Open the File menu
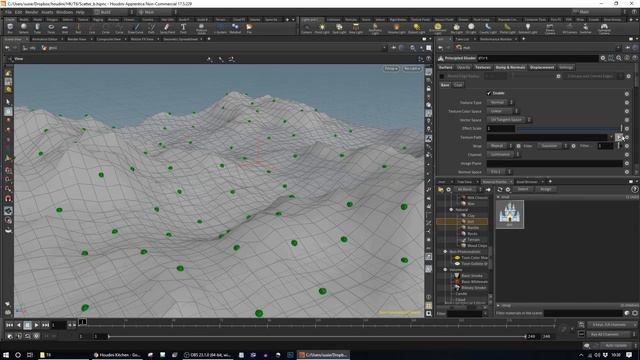This screenshot has width=640, height=360. click(8, 12)
